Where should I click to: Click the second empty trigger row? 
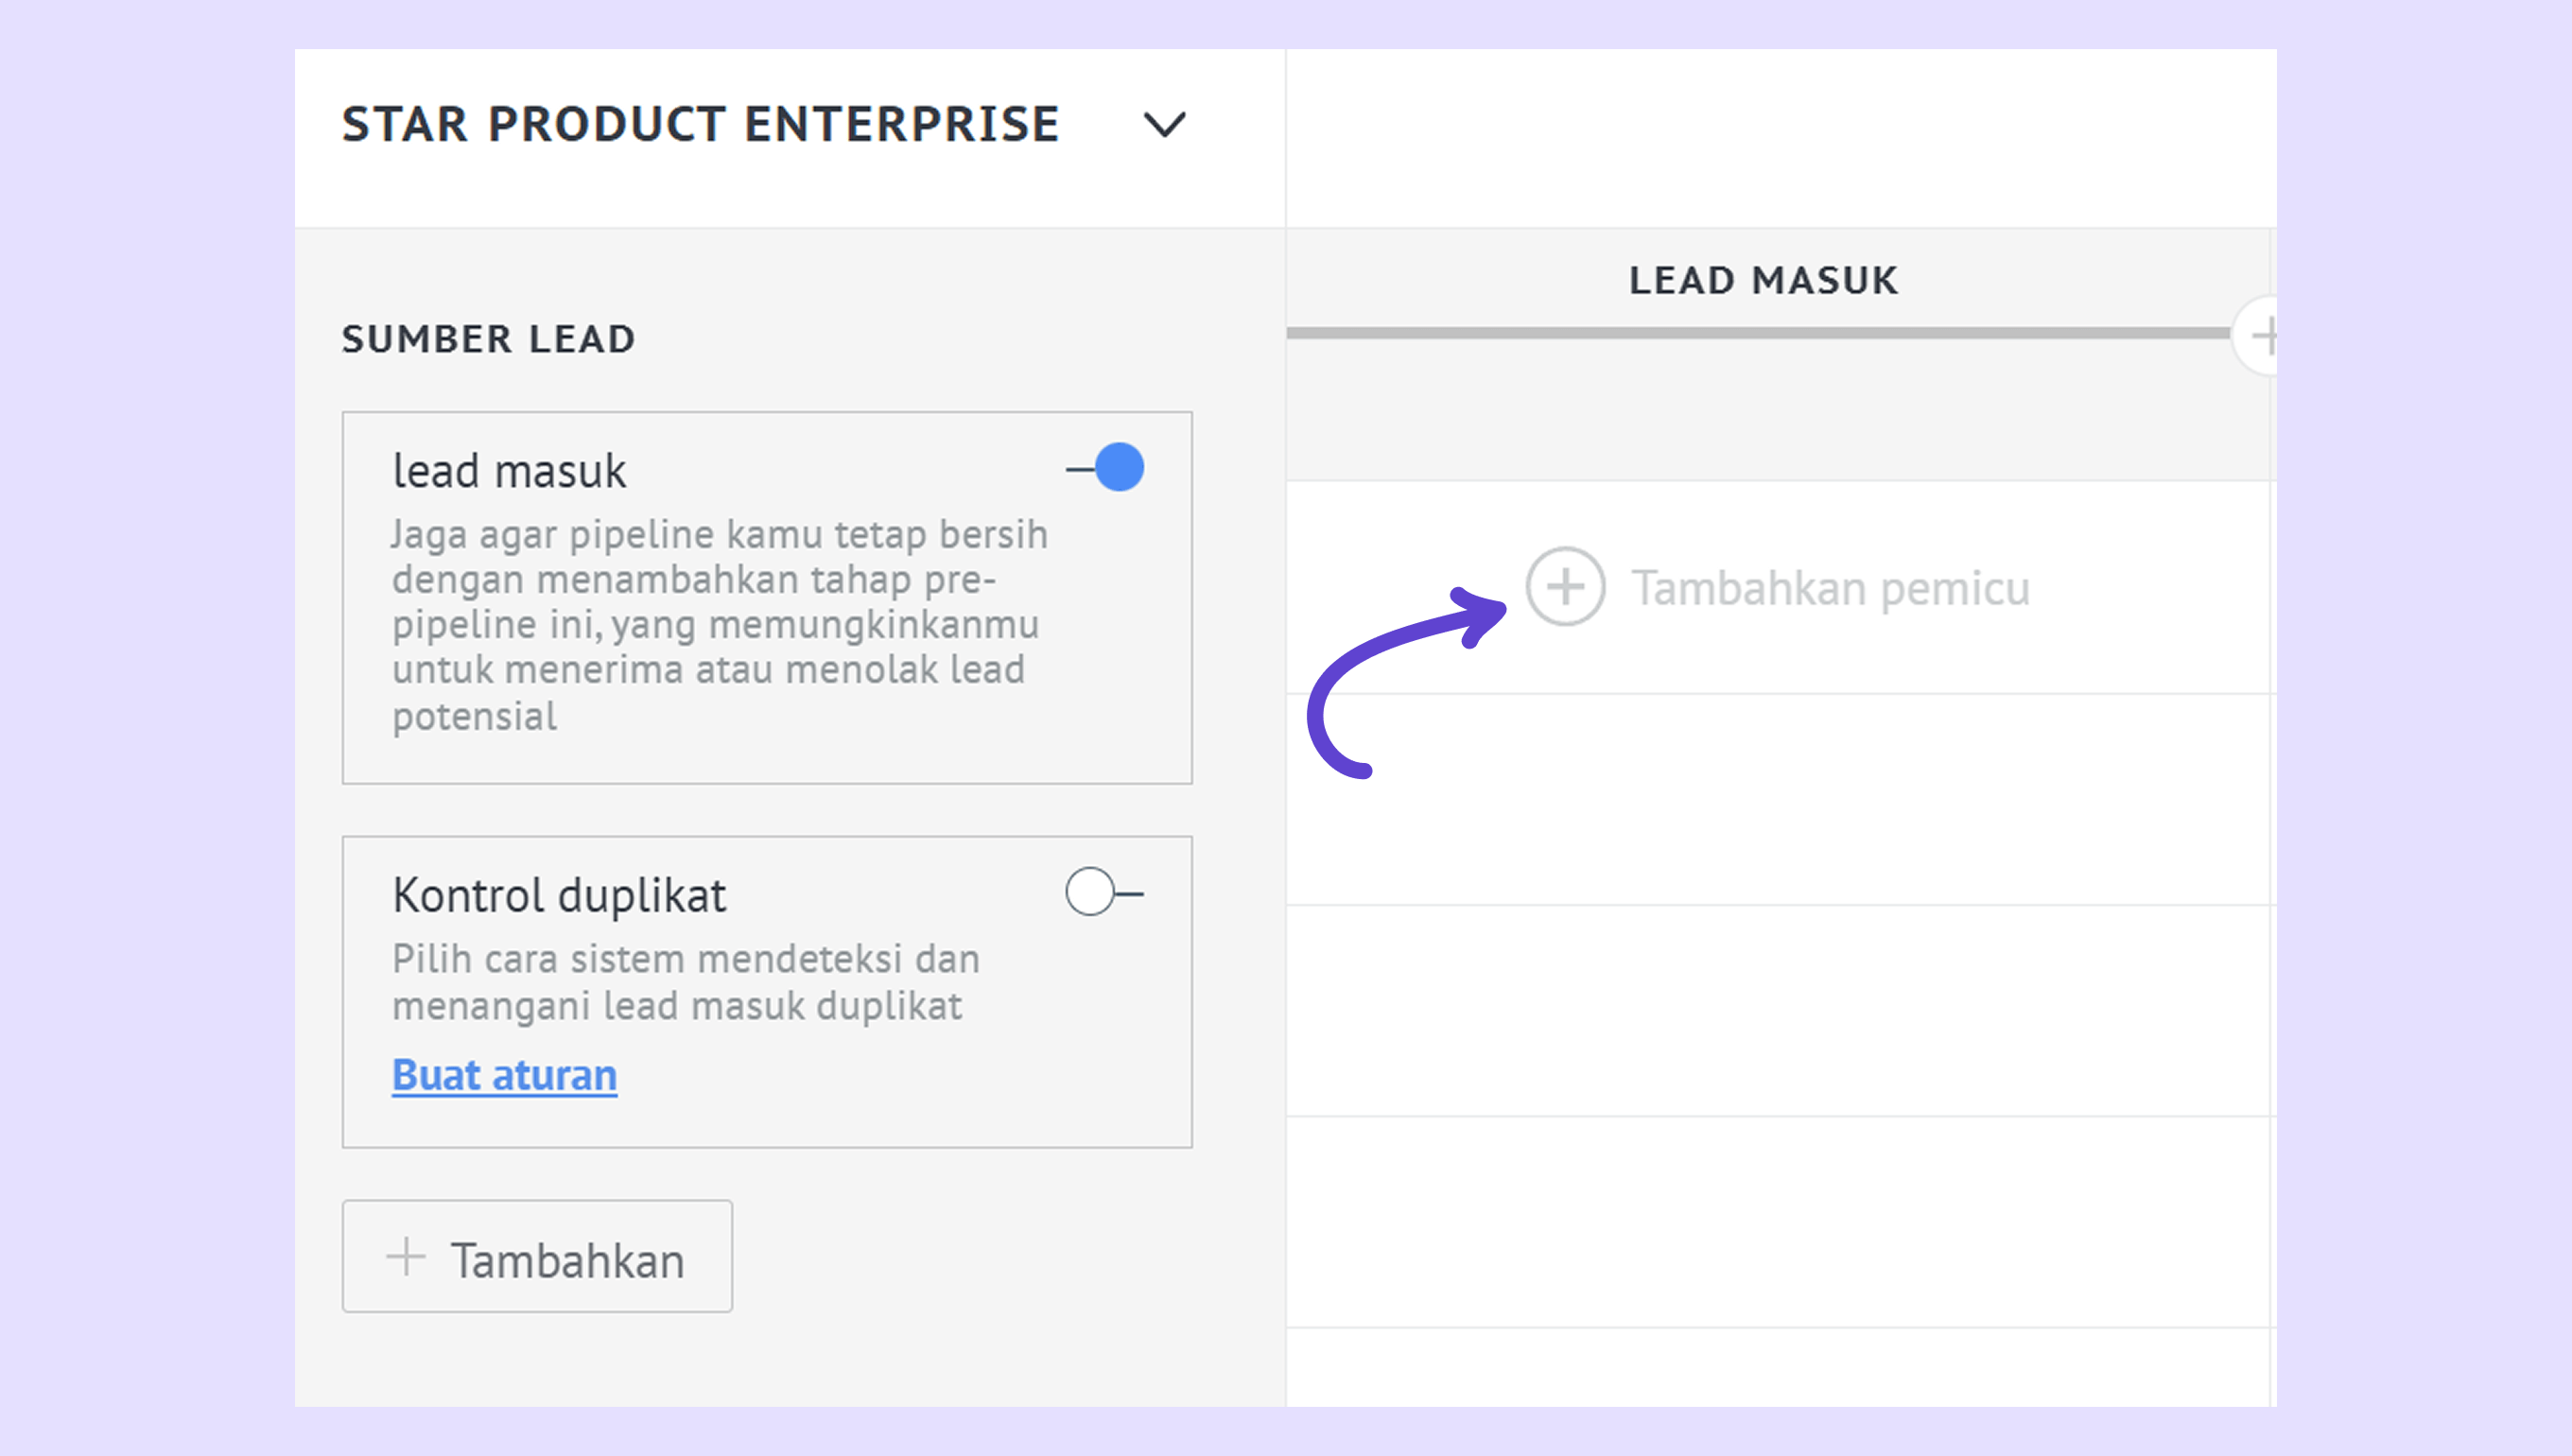point(1778,800)
